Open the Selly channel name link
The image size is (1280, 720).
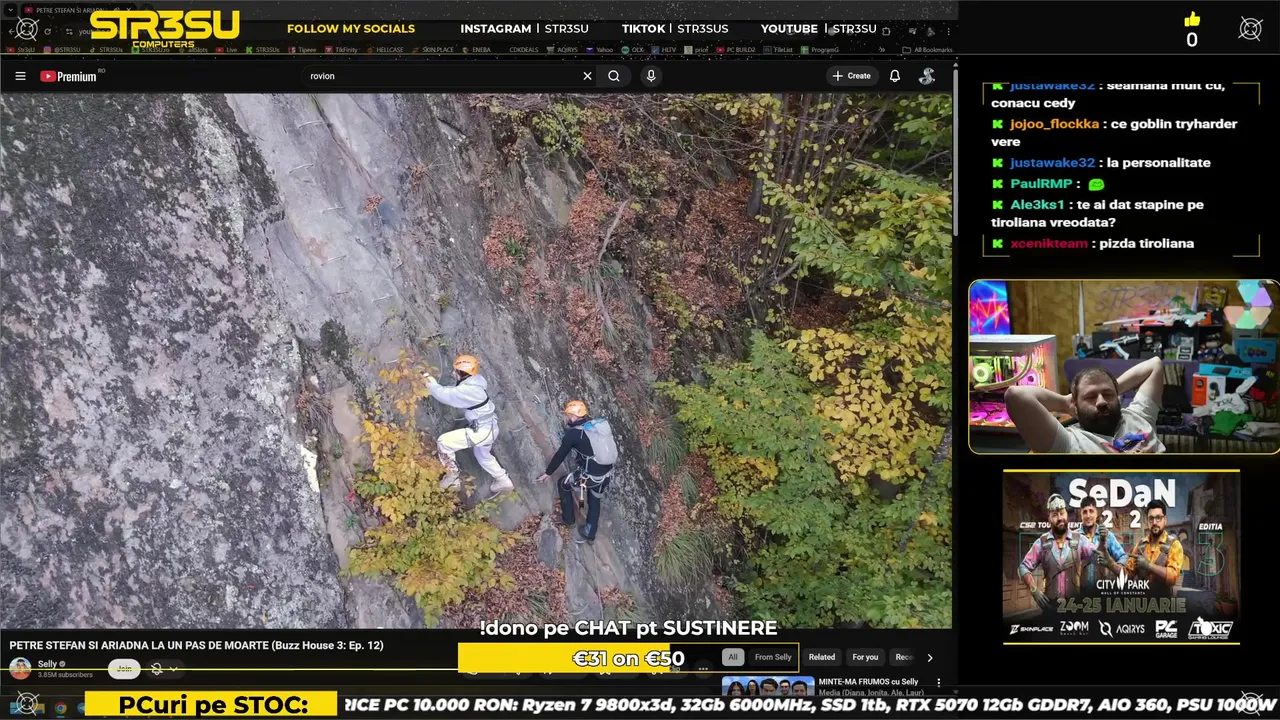pos(47,664)
